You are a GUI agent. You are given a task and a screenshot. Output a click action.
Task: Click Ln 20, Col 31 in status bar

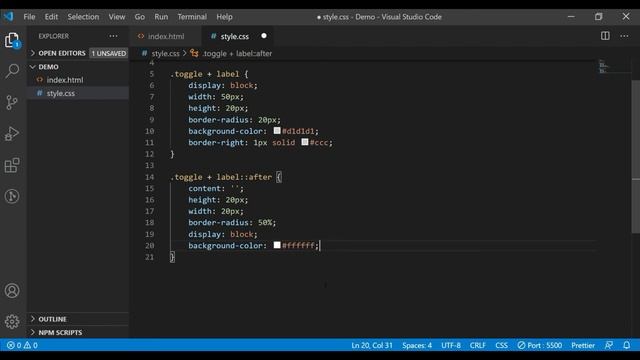[371, 345]
